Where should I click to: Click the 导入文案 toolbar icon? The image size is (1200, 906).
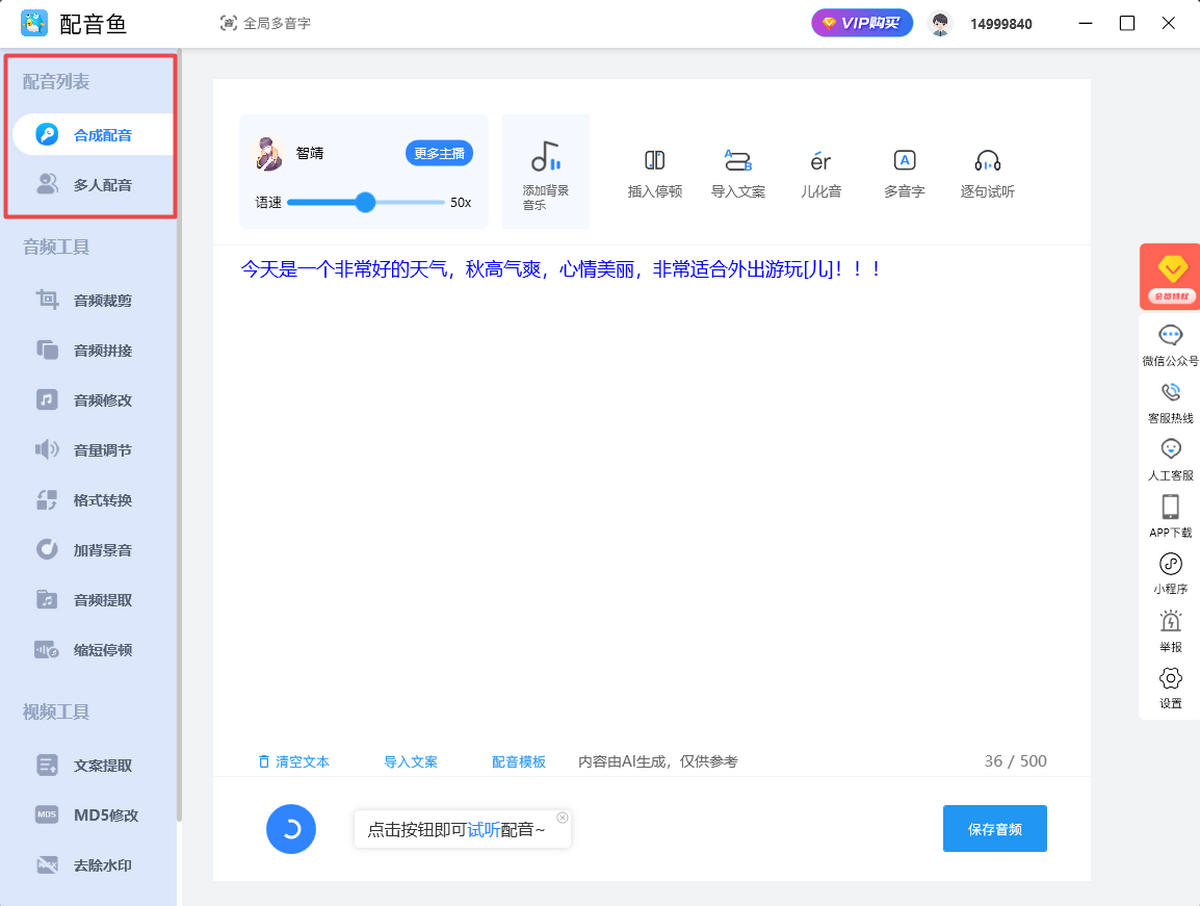738,160
